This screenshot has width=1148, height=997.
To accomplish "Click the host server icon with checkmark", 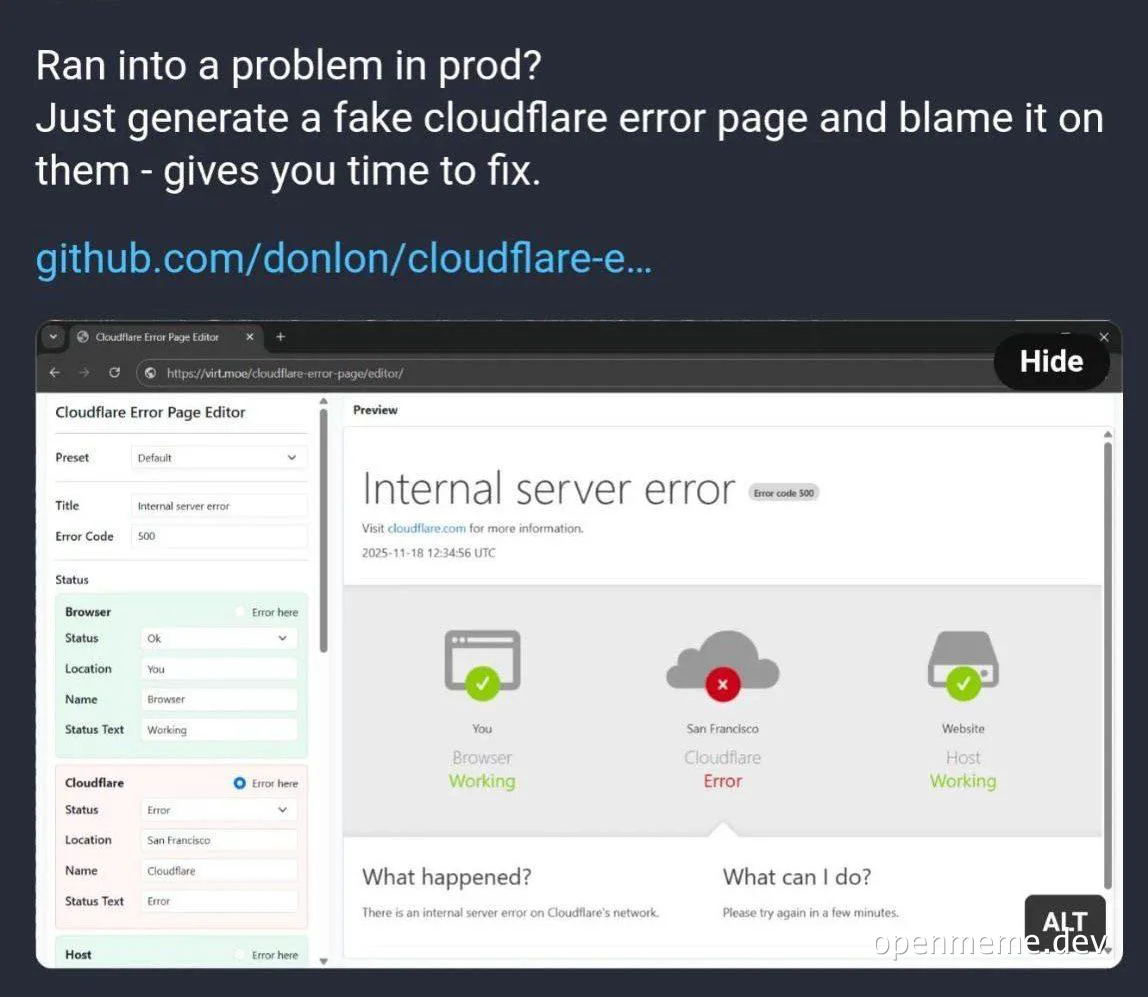I will click(963, 665).
